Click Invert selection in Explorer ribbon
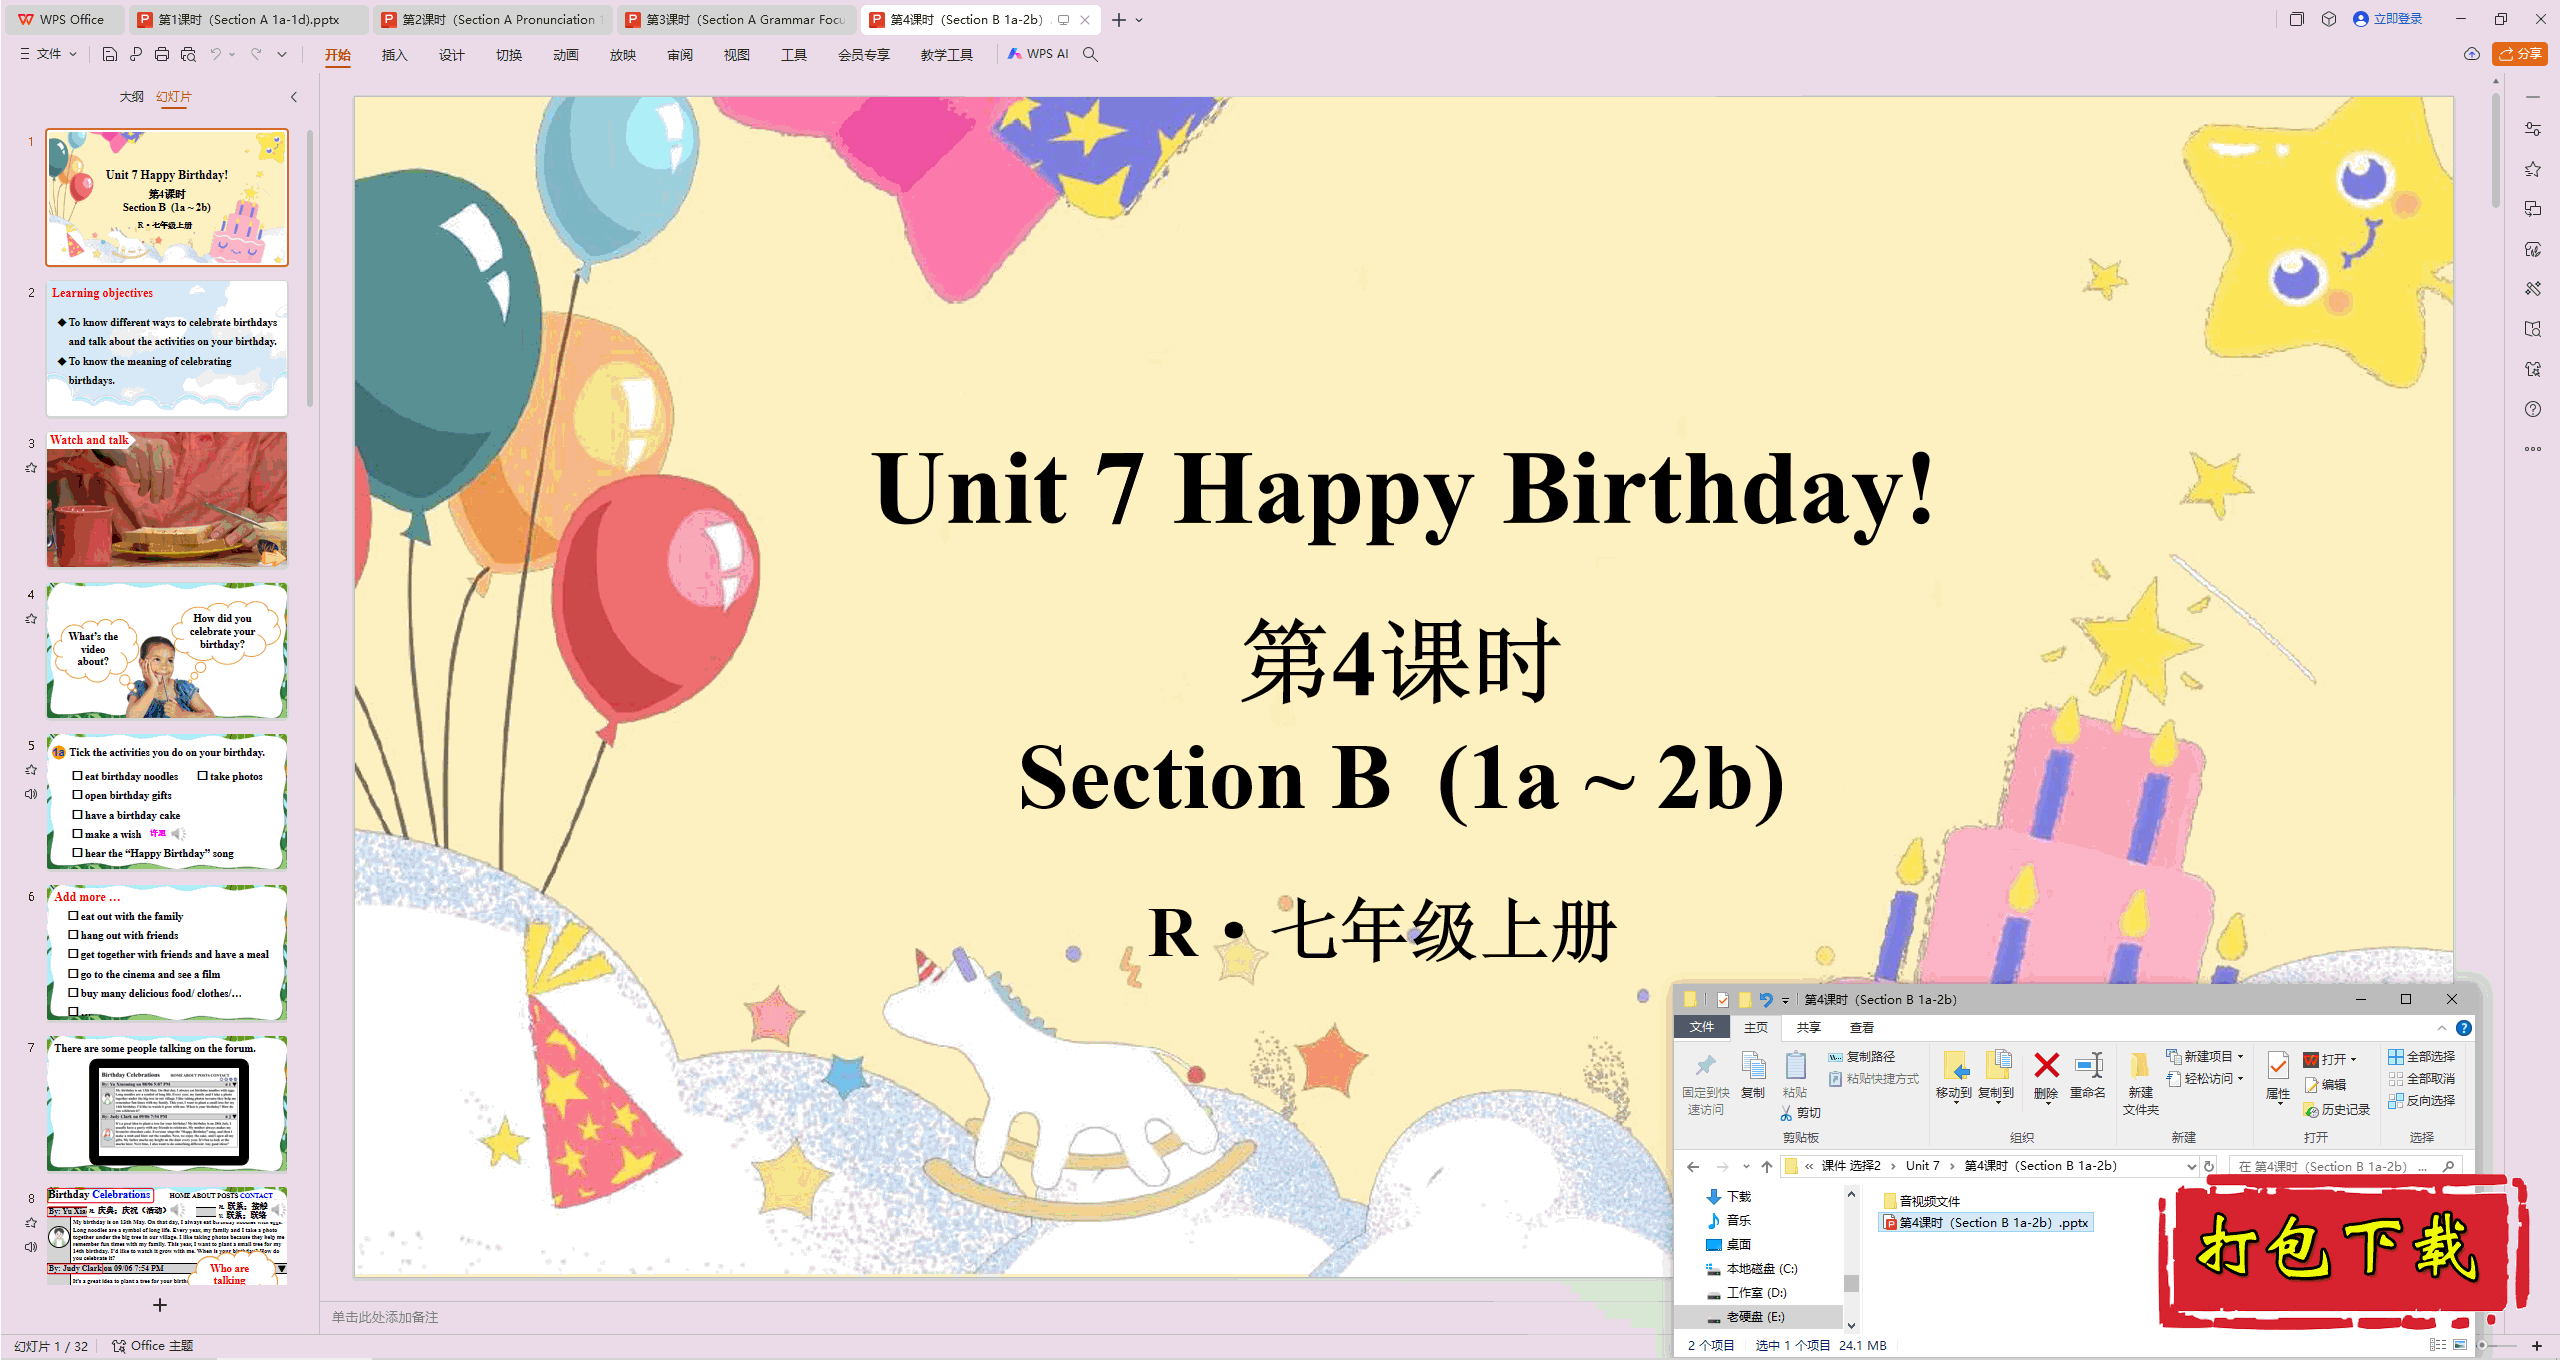 coord(2421,1101)
